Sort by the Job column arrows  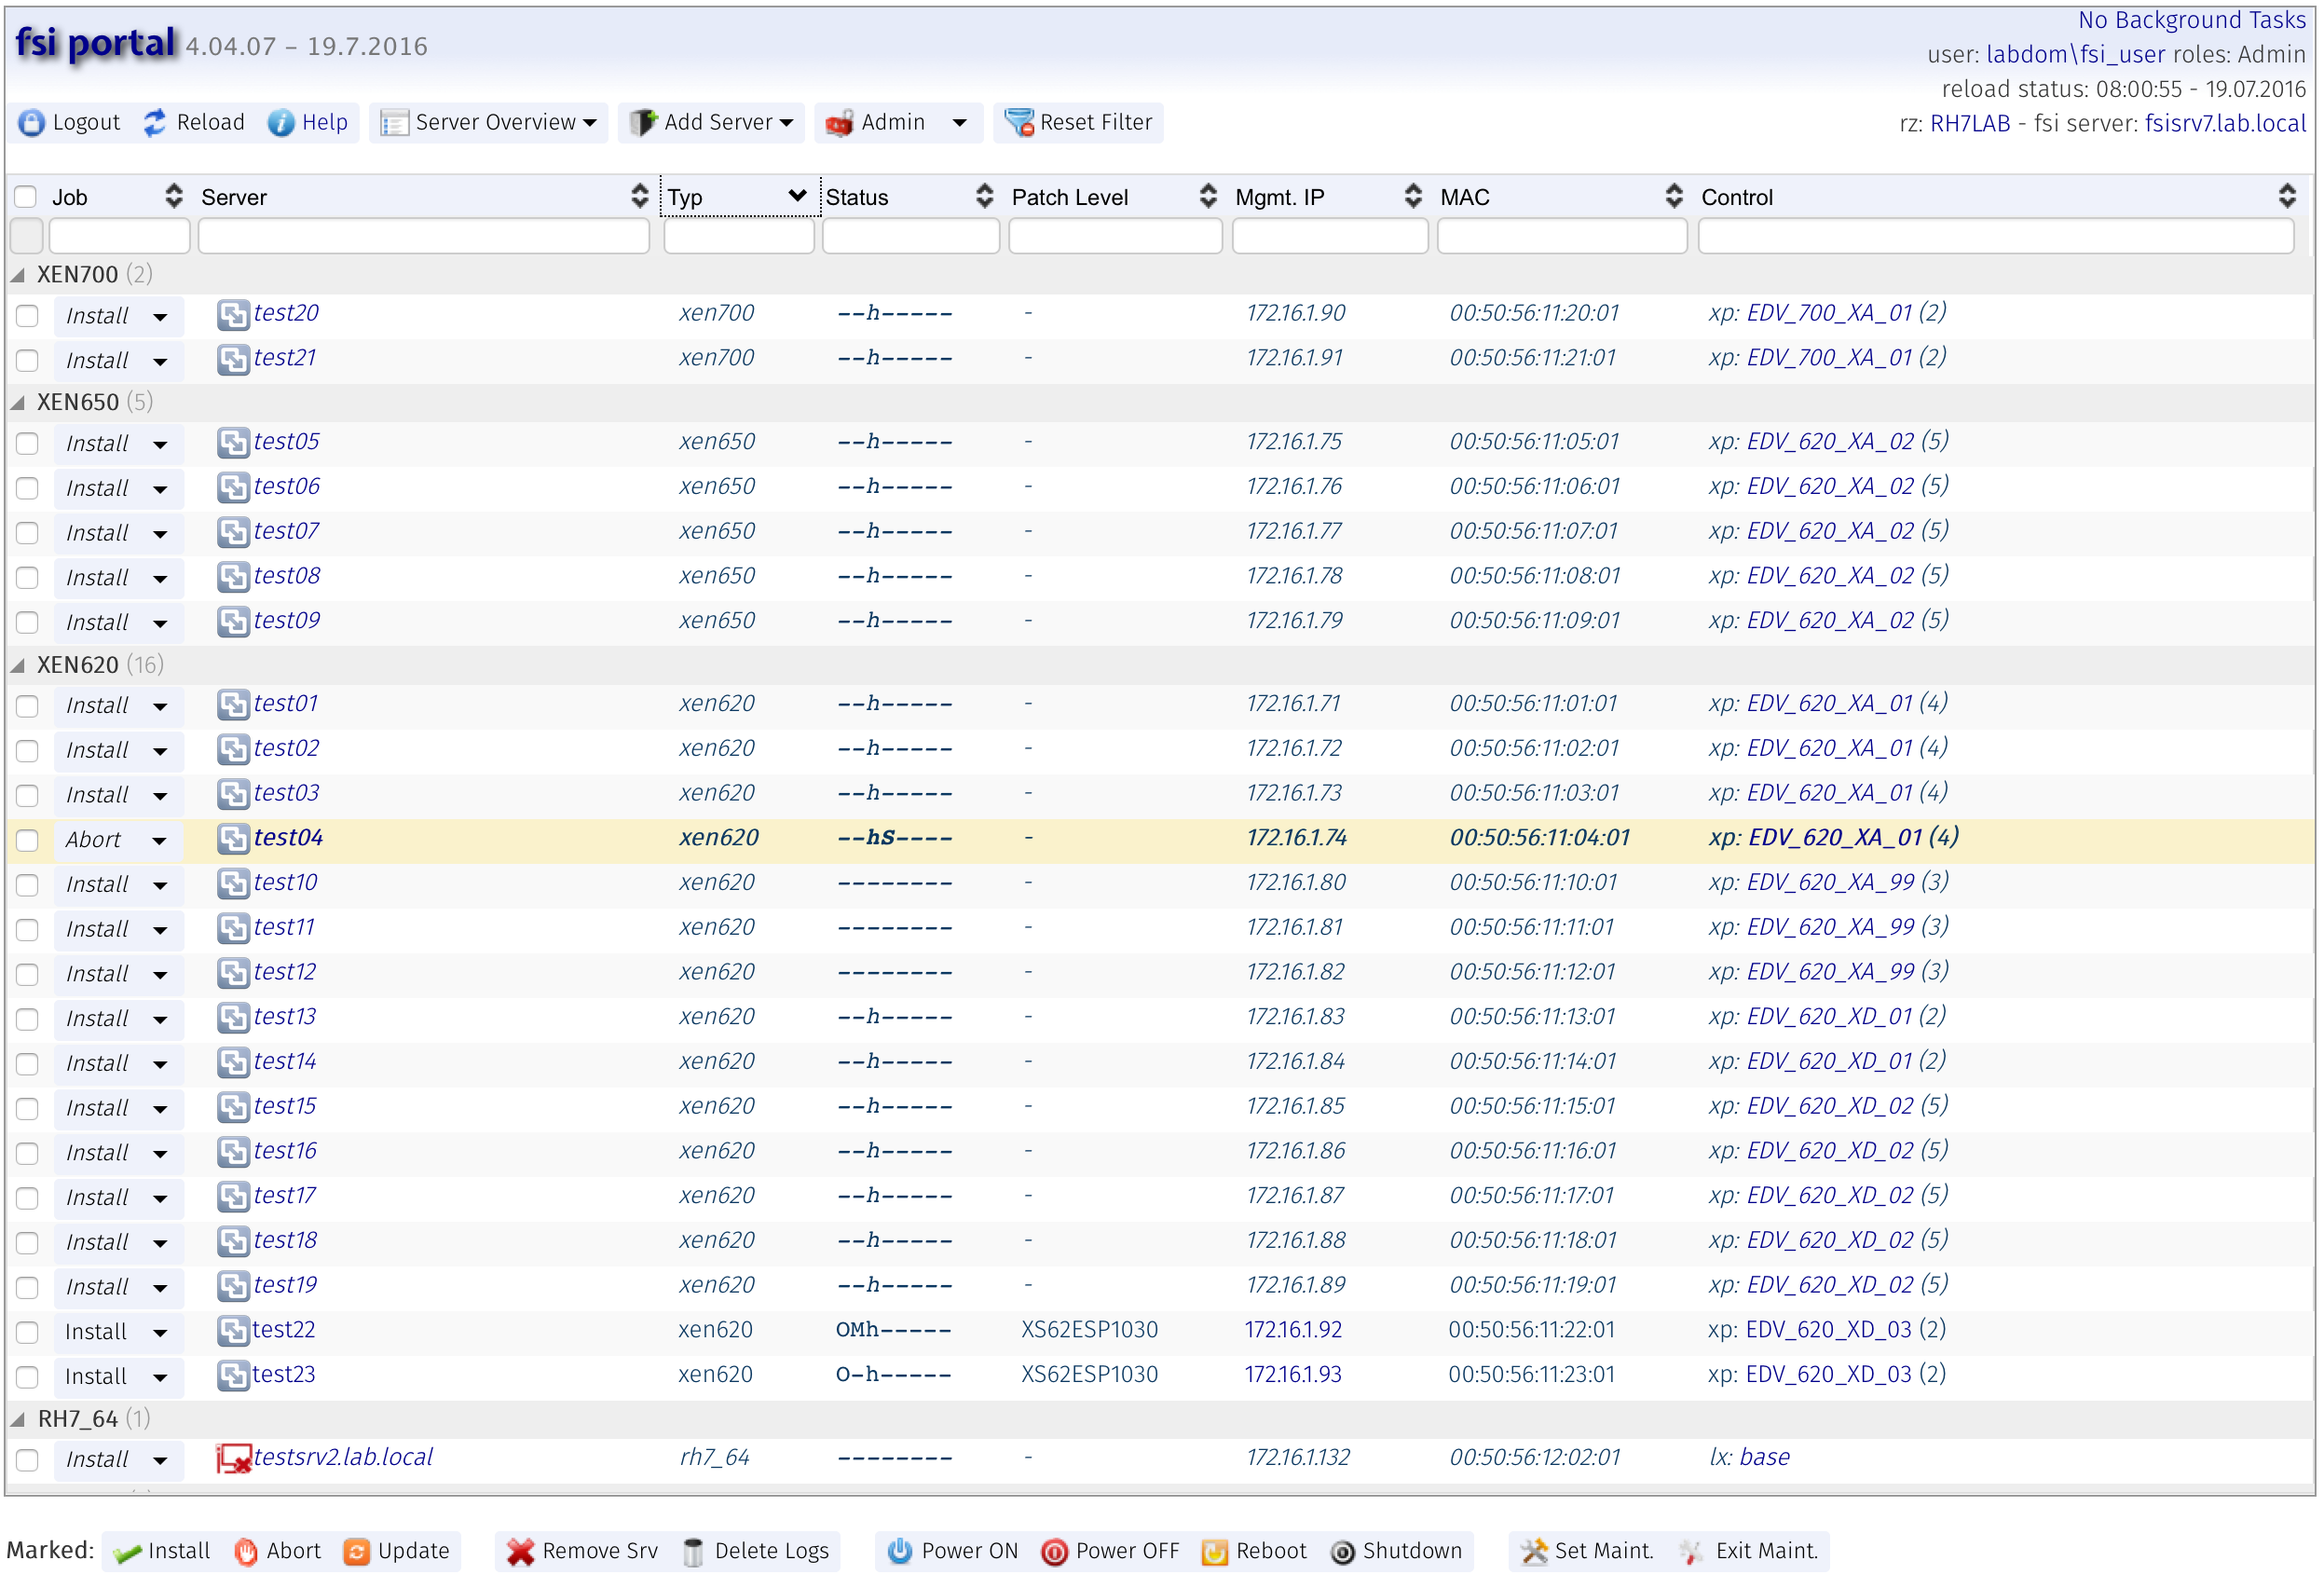(174, 196)
